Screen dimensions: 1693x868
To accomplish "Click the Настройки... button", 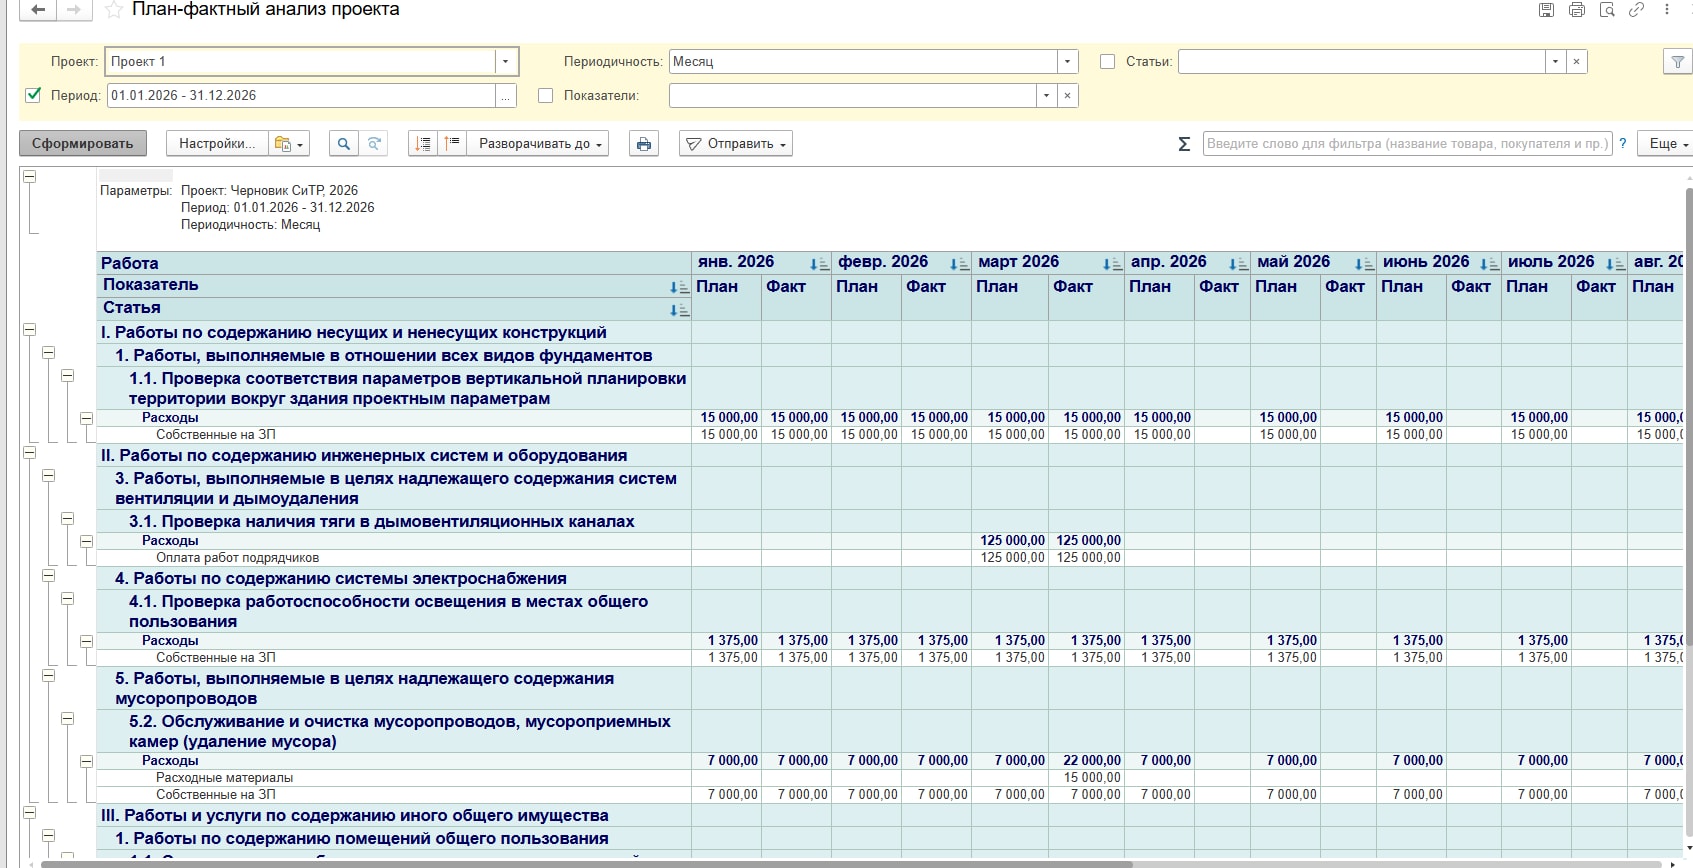I will point(217,144).
